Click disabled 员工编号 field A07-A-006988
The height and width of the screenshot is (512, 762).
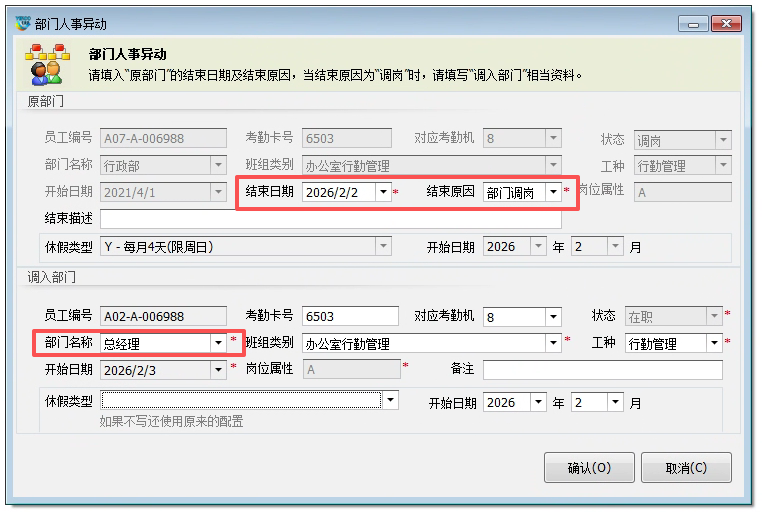(x=163, y=138)
